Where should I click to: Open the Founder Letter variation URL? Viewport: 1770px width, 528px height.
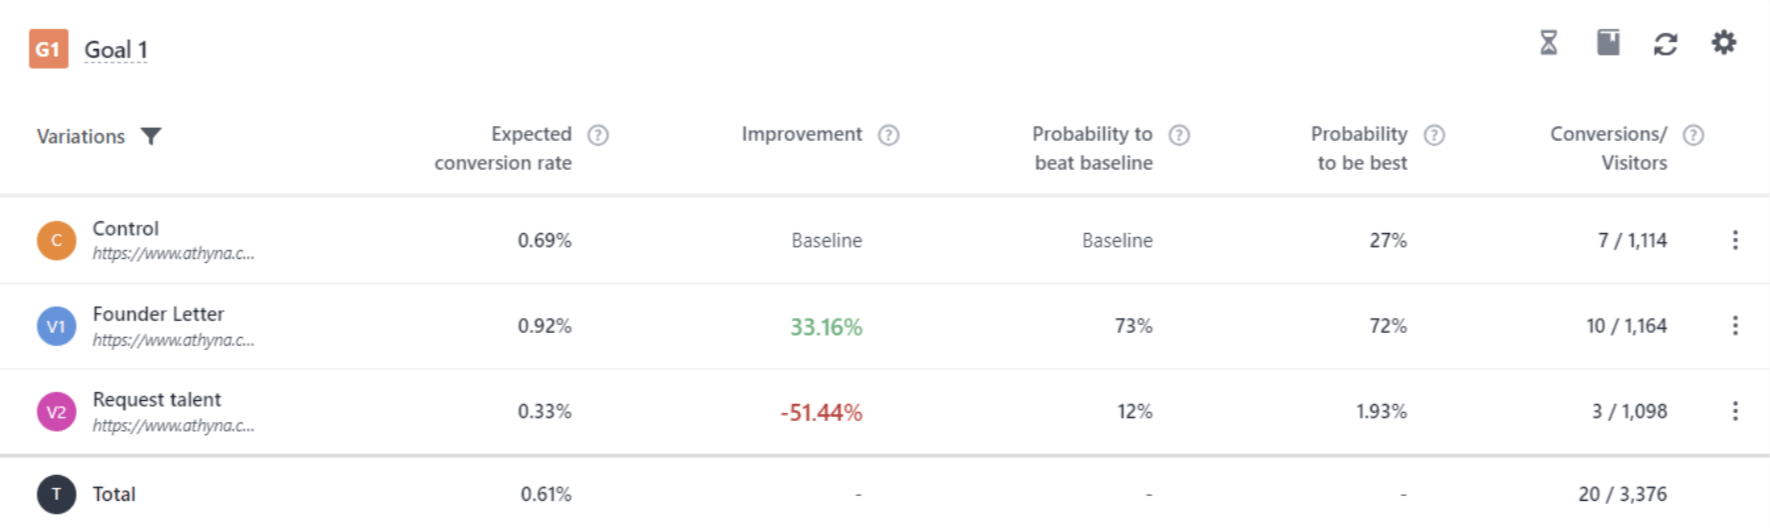coord(173,340)
